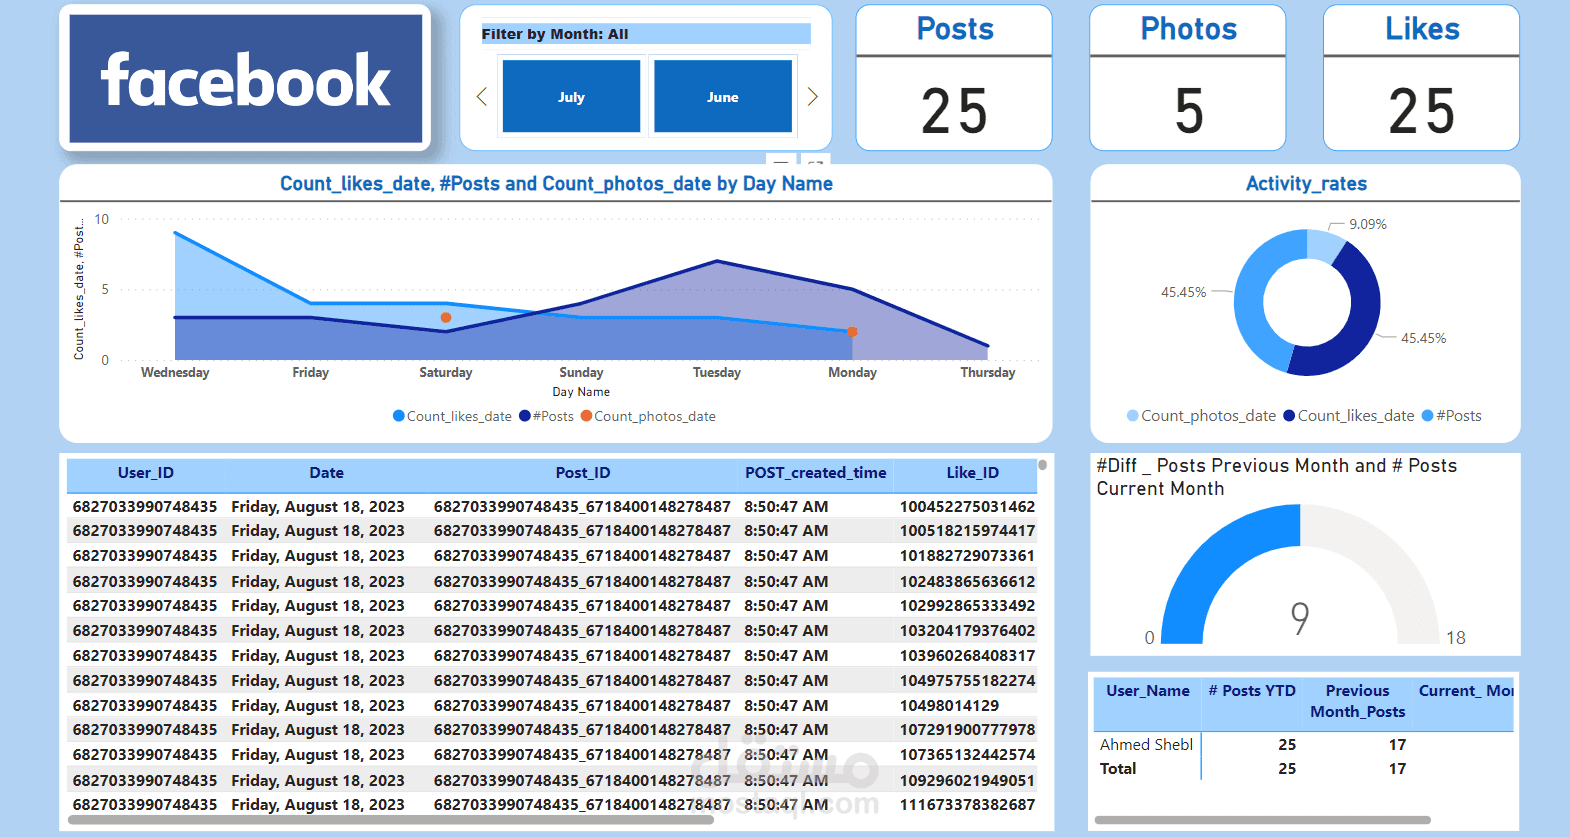Click #Posts legend marker in the line chart
Image resolution: width=1570 pixels, height=837 pixels.
[x=525, y=416]
